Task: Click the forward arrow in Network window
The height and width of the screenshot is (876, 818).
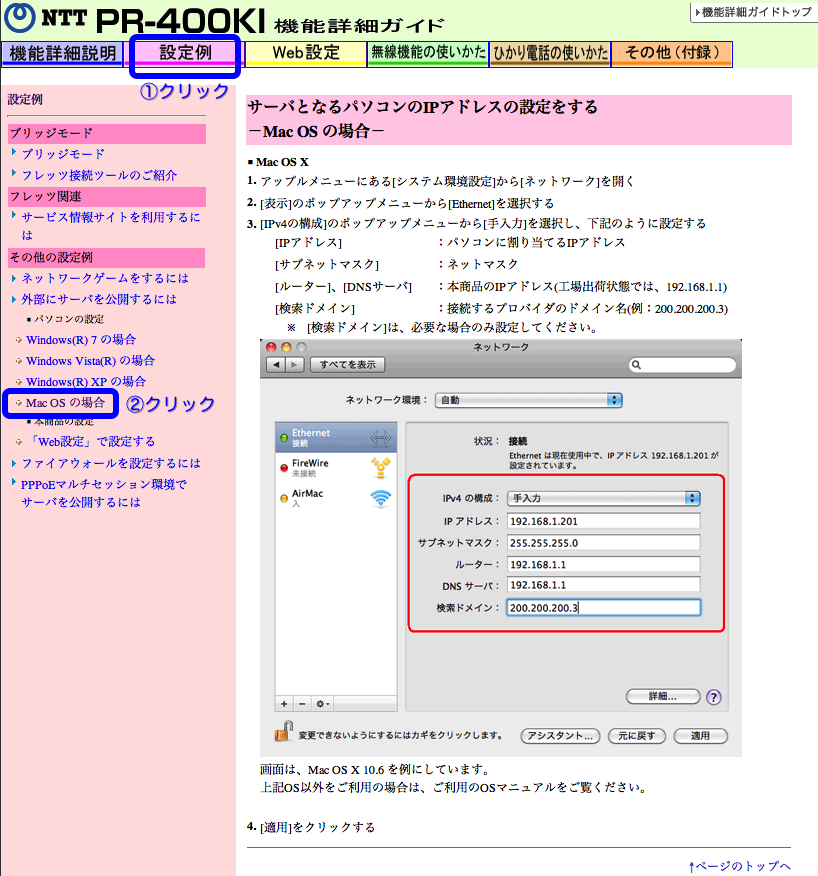Action: [x=294, y=365]
